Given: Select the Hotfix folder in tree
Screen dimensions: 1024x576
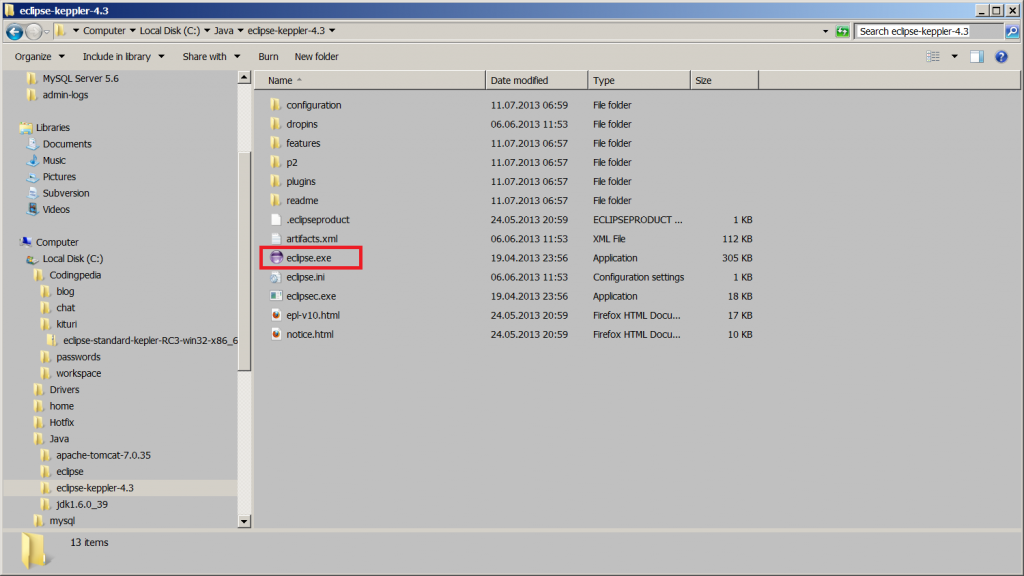Looking at the screenshot, I should coord(61,423).
